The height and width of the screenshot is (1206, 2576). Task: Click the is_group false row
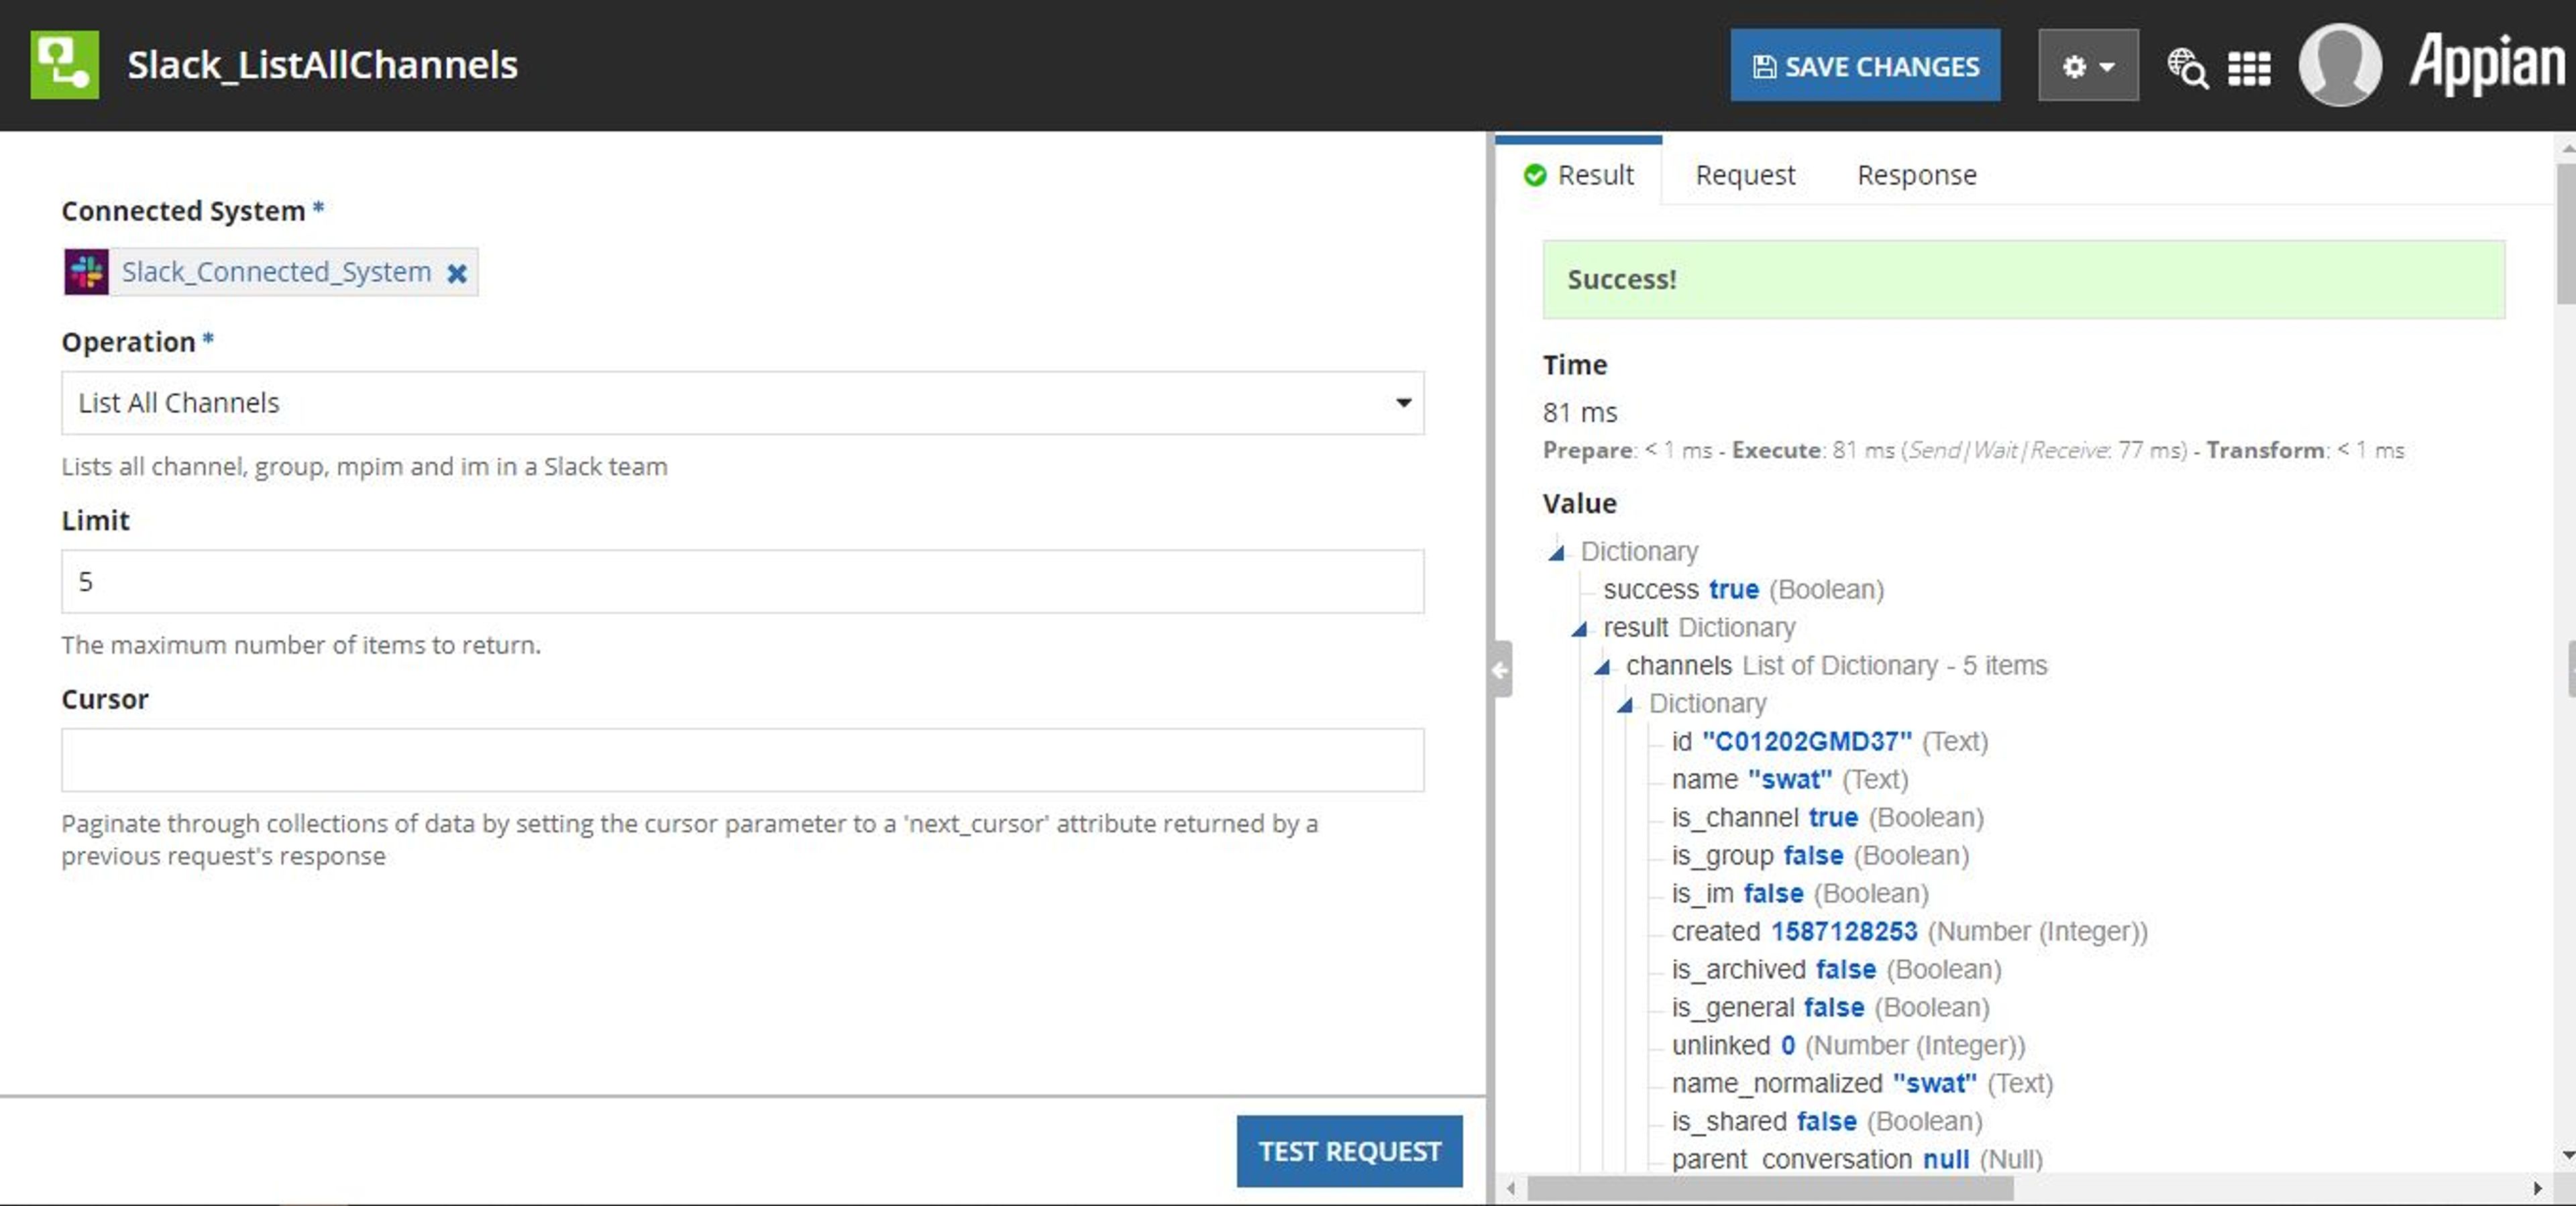click(1820, 855)
